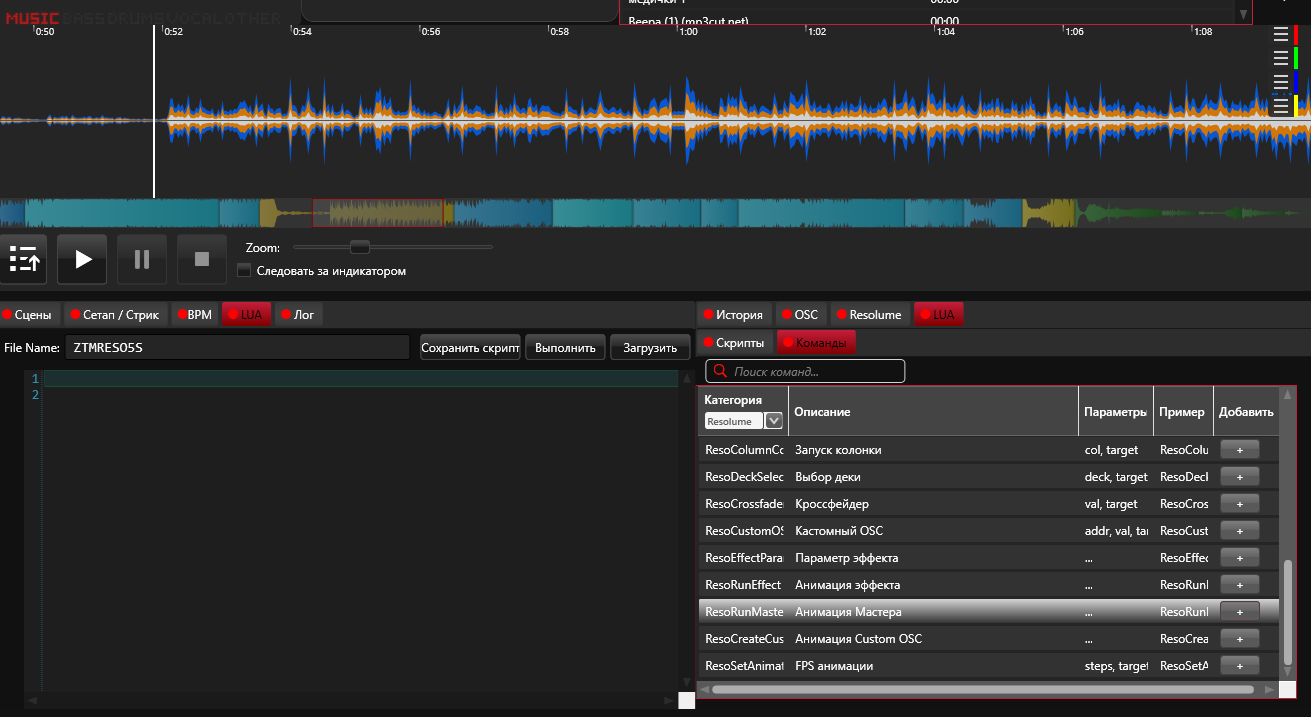This screenshot has width=1311, height=717.
Task: Click the track list down arrow
Action: coord(1243,14)
